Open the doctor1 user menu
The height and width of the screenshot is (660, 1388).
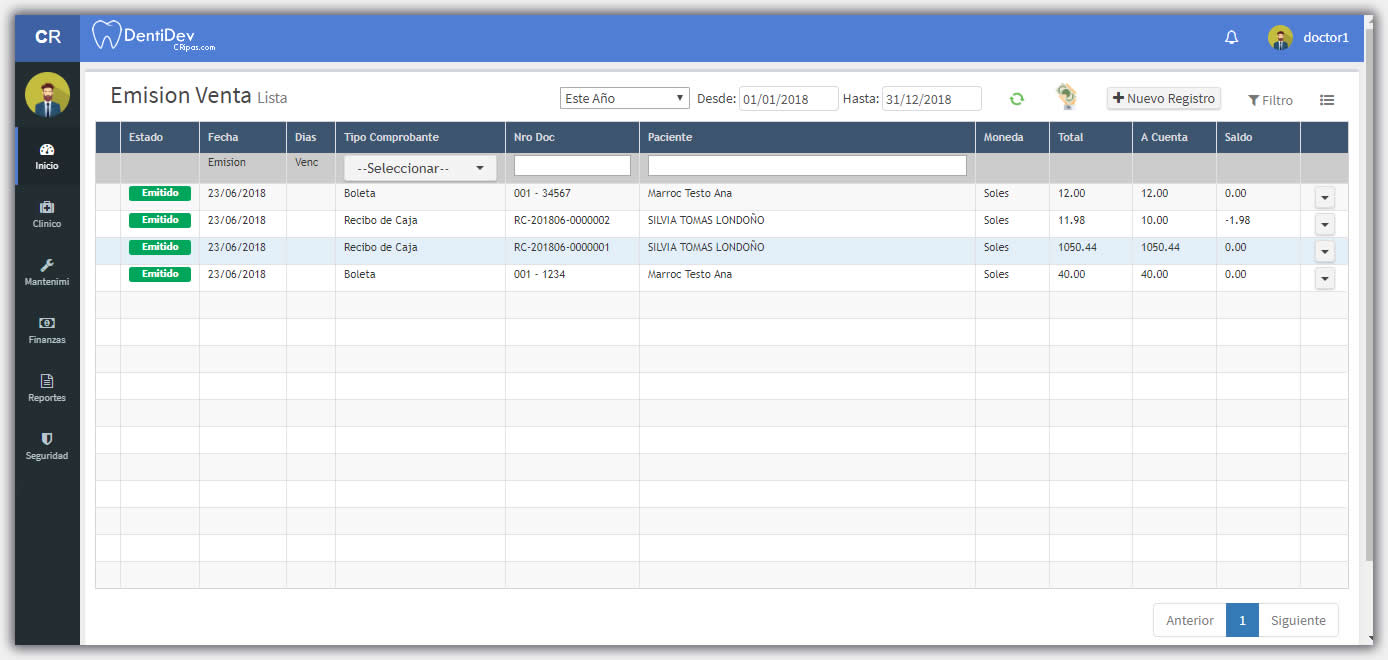pyautogui.click(x=1309, y=37)
